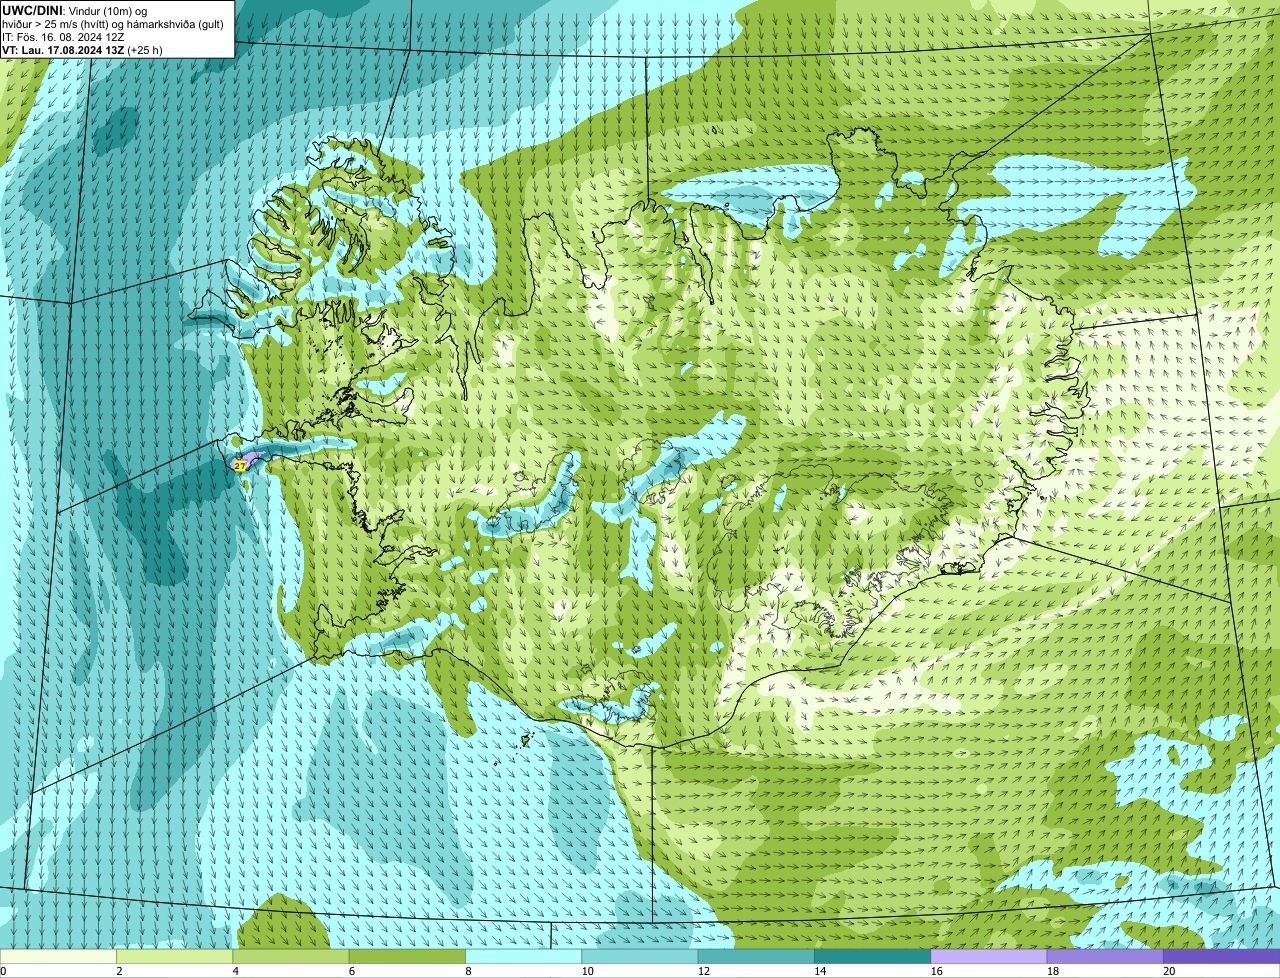1280x978 pixels.
Task: Click the legend scale label 8
Action: point(468,971)
